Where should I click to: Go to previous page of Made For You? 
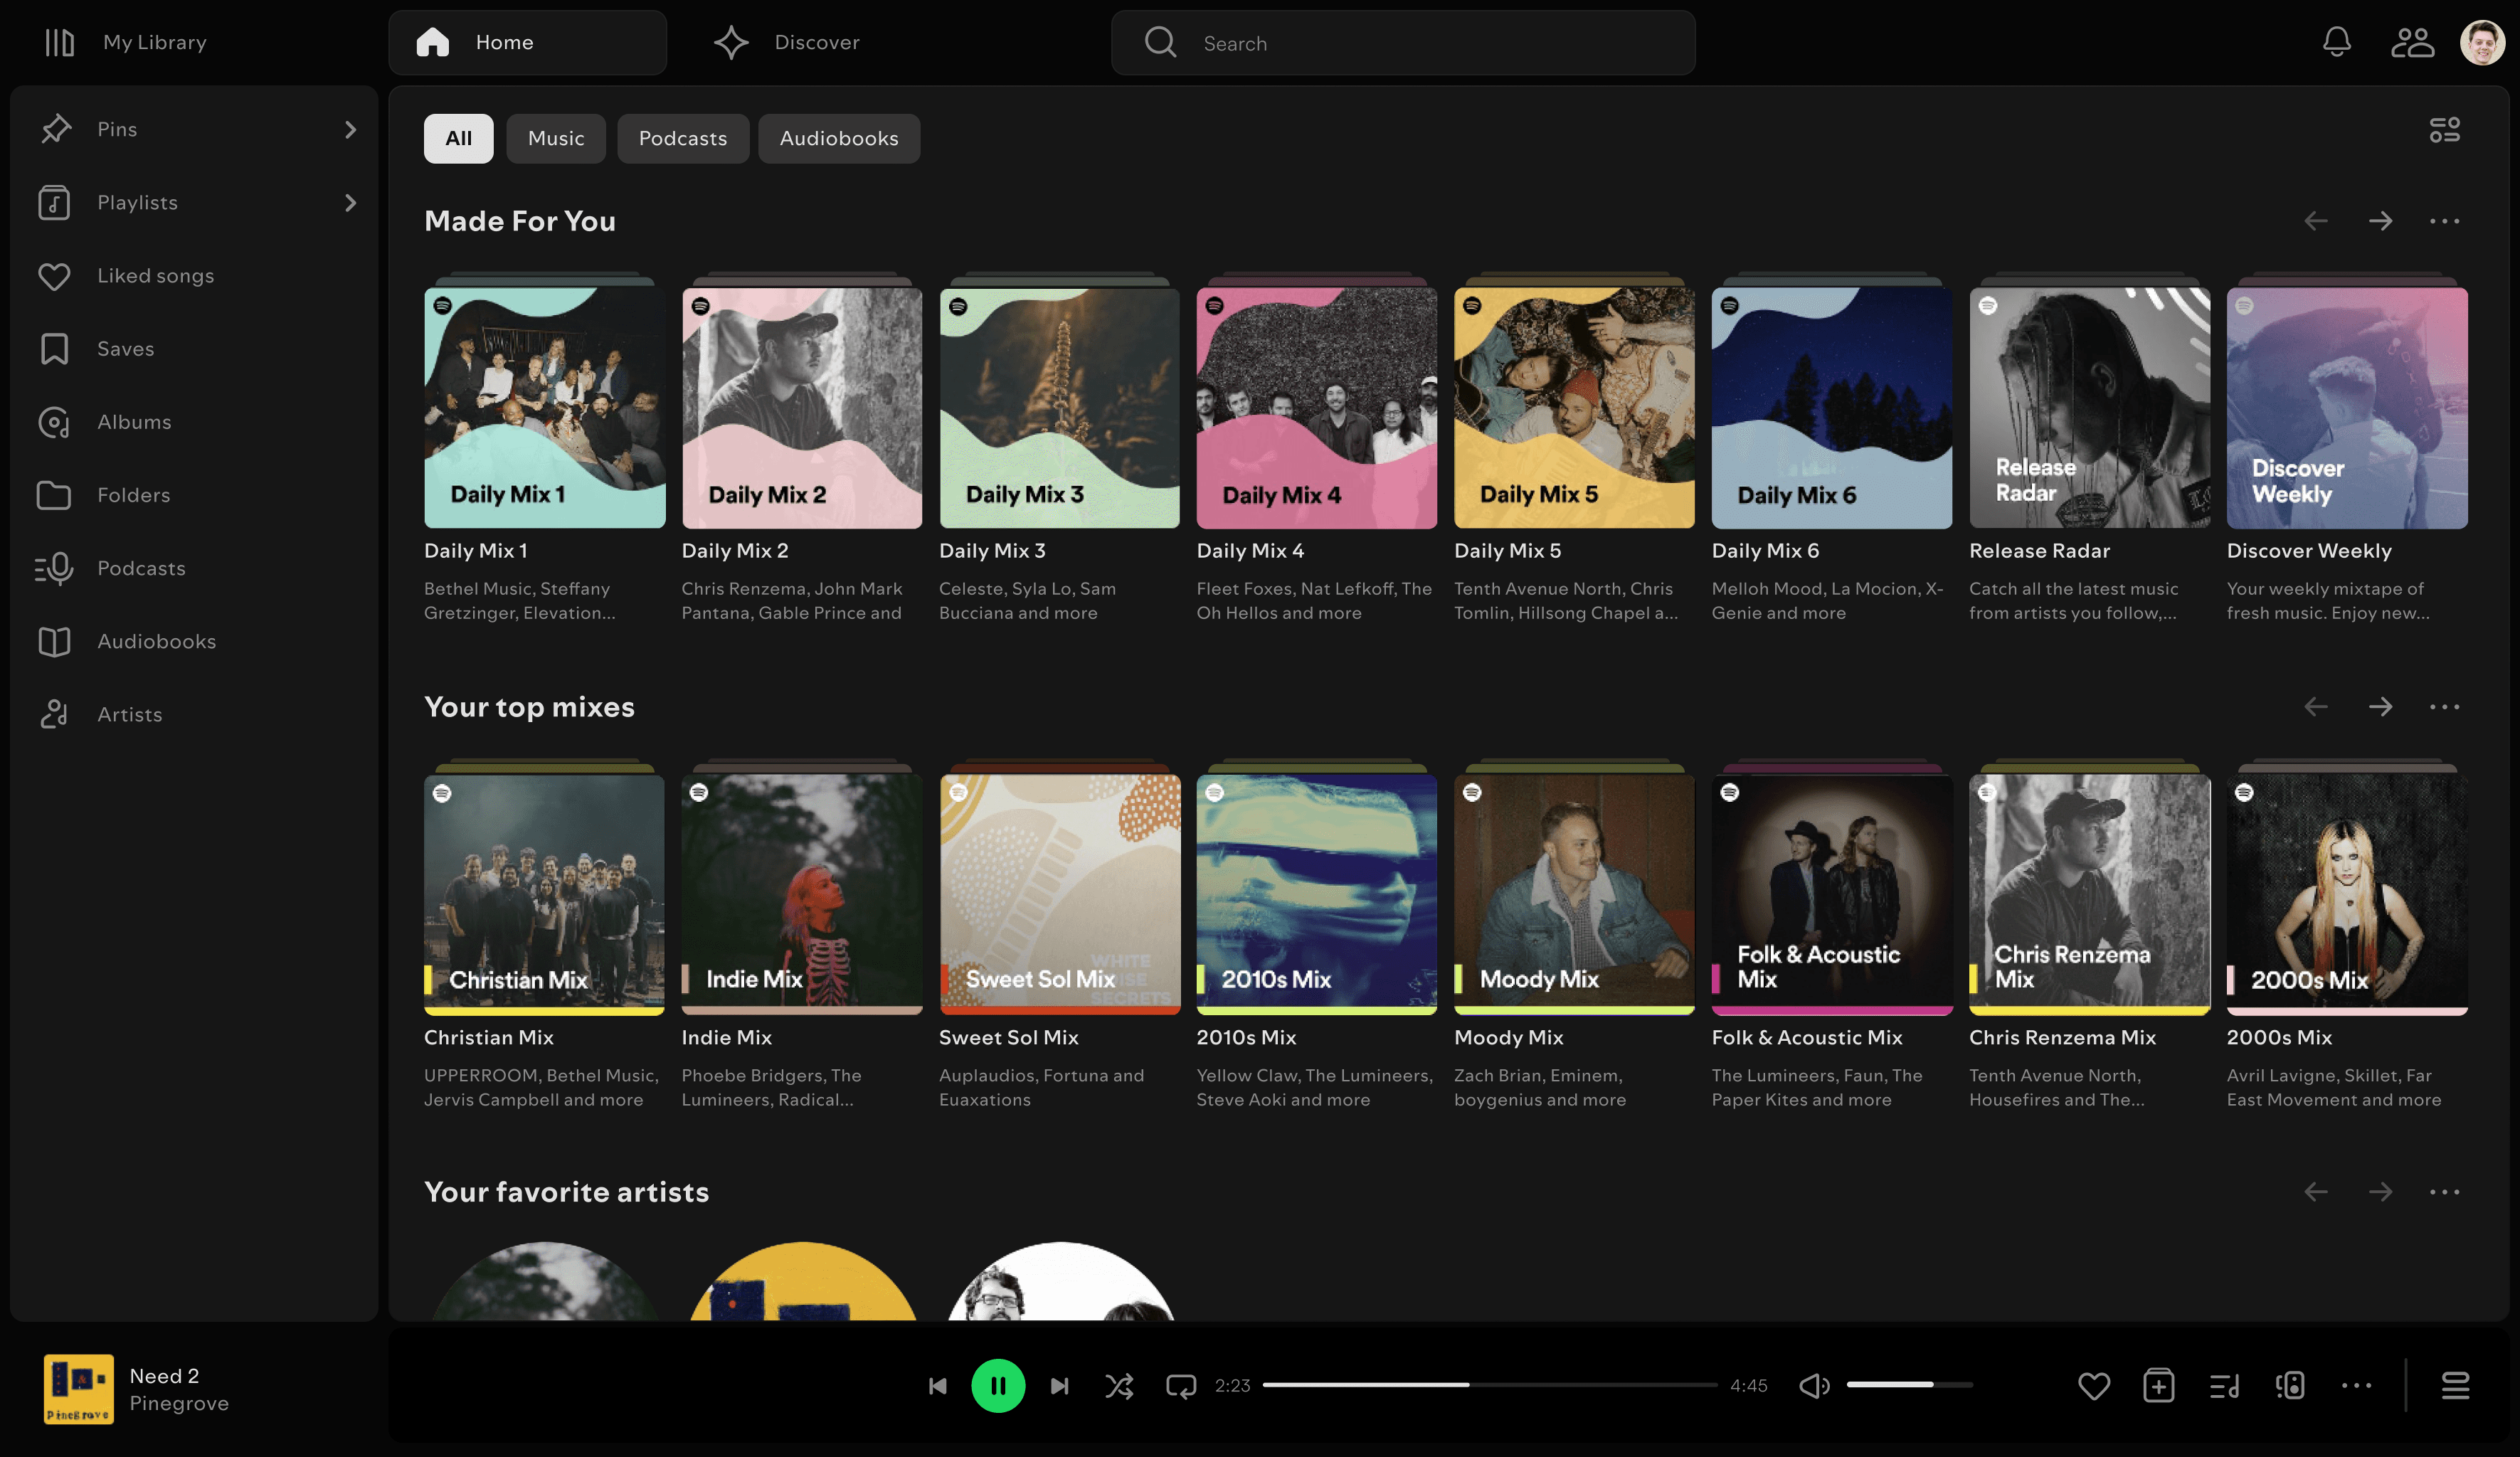(2316, 221)
